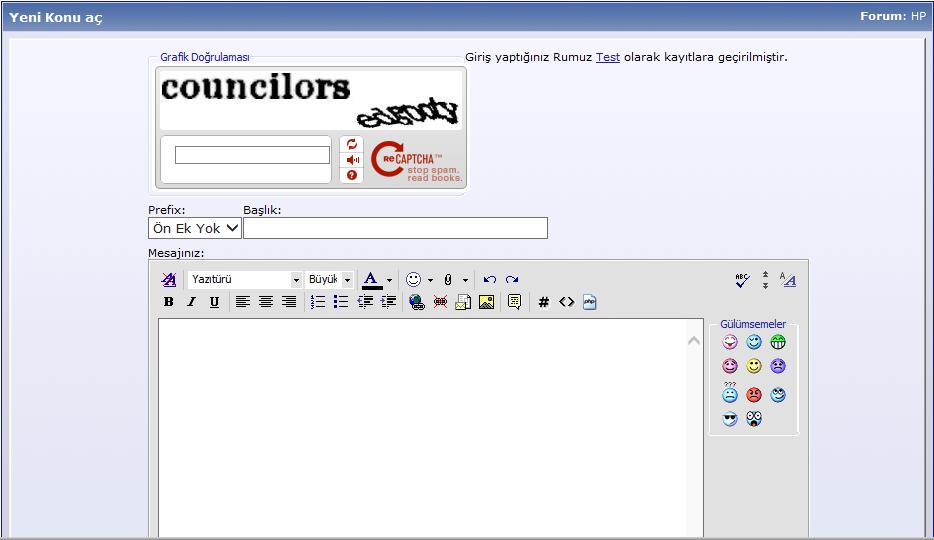This screenshot has width=934, height=540.
Task: Switch editor mode with the A/A icon
Action: pyautogui.click(x=787, y=279)
